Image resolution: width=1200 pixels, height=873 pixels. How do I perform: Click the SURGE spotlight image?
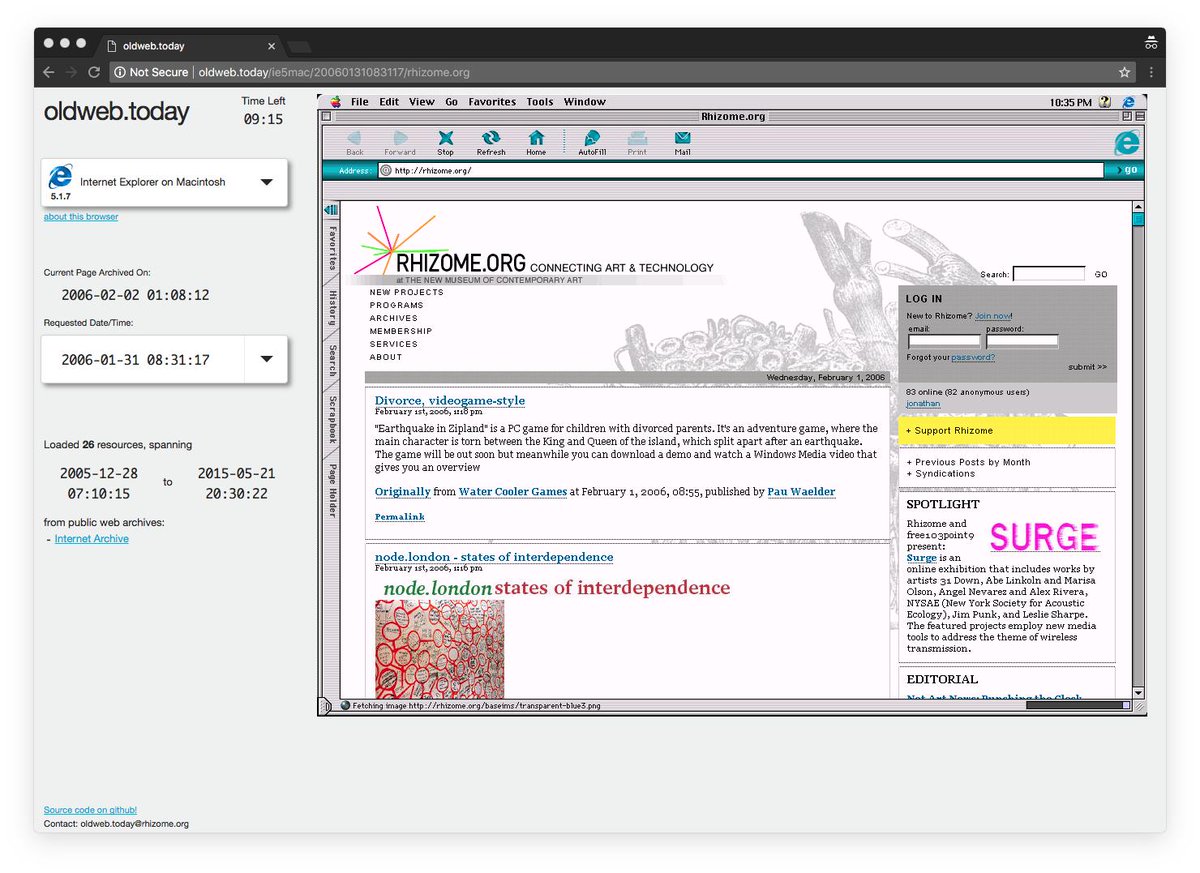[1044, 537]
